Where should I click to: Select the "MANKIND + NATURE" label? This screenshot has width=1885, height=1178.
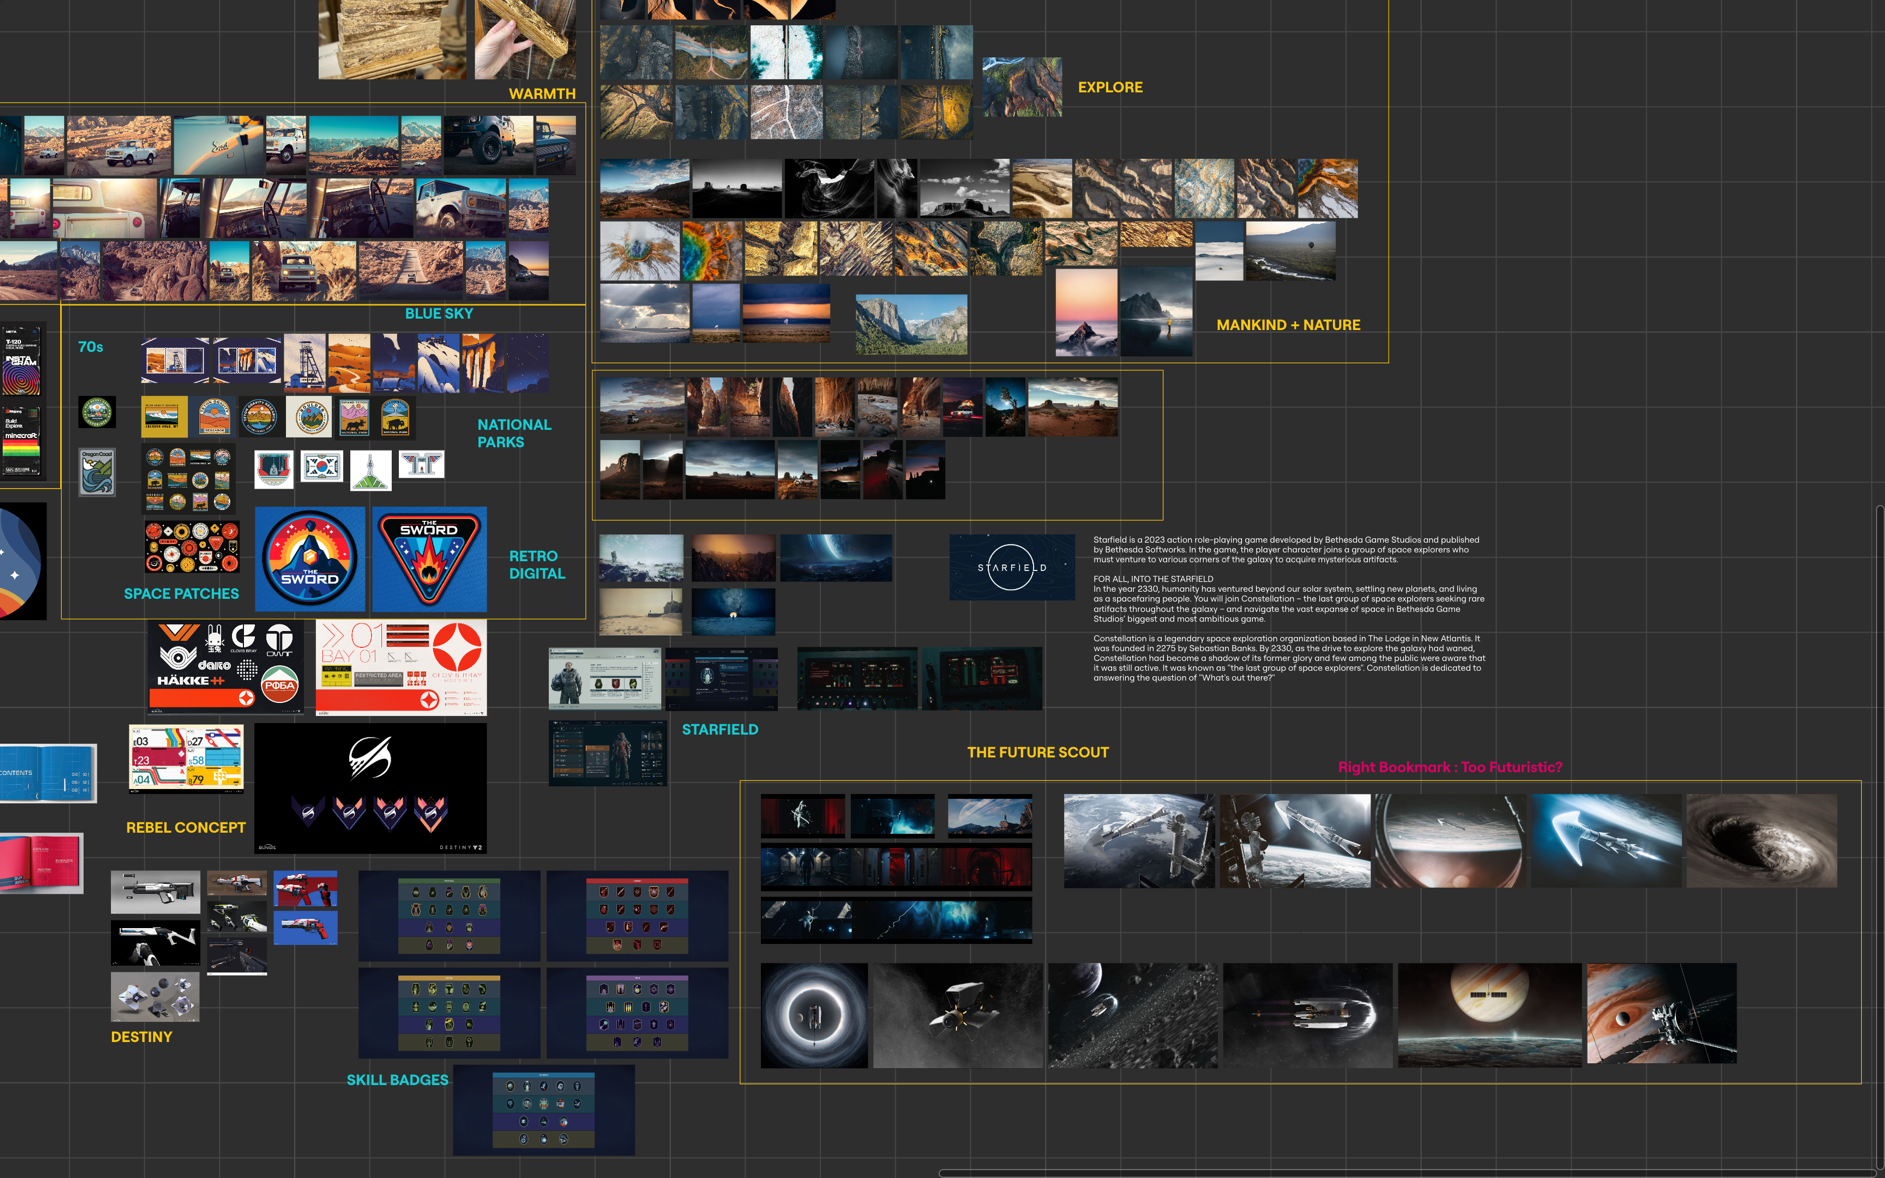[x=1287, y=325]
